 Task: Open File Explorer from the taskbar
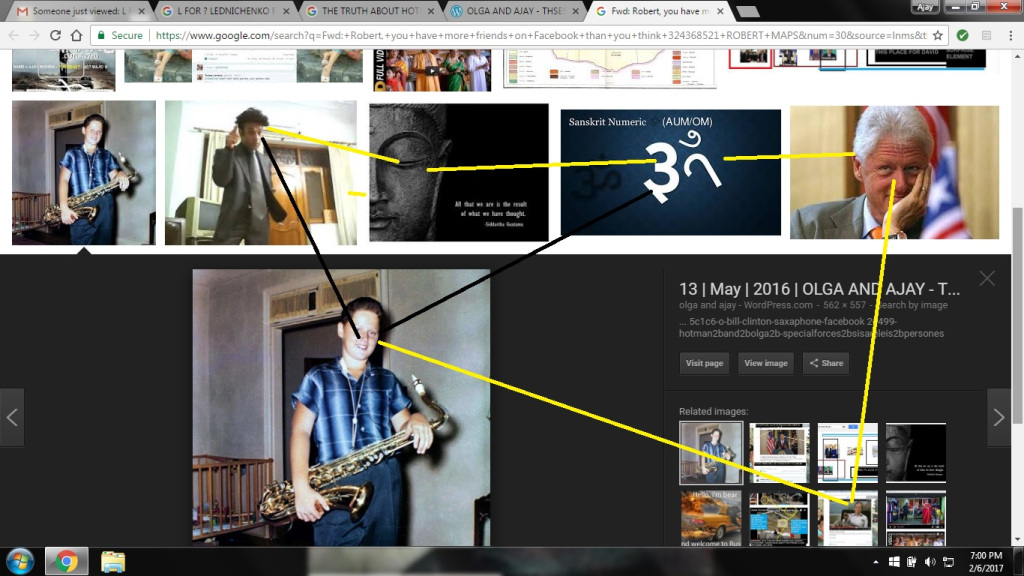pos(113,562)
